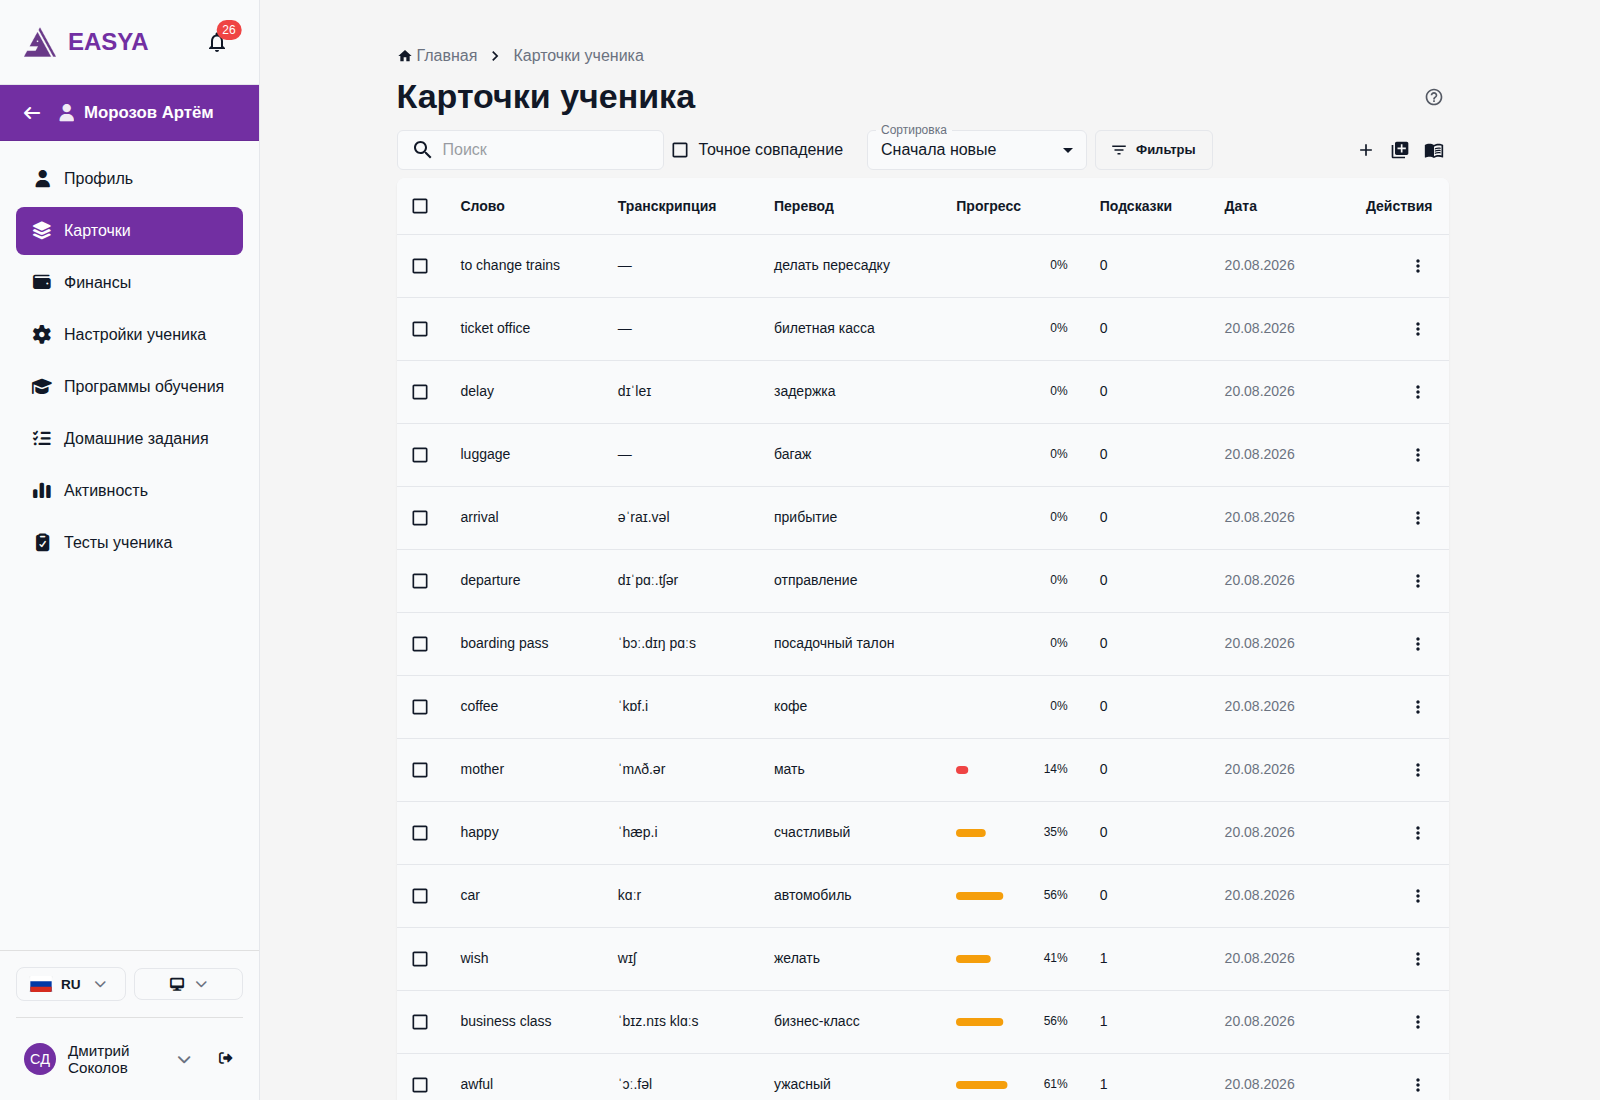The height and width of the screenshot is (1100, 1600).
Task: Toggle the select-all checkbox in table header
Action: pyautogui.click(x=420, y=206)
